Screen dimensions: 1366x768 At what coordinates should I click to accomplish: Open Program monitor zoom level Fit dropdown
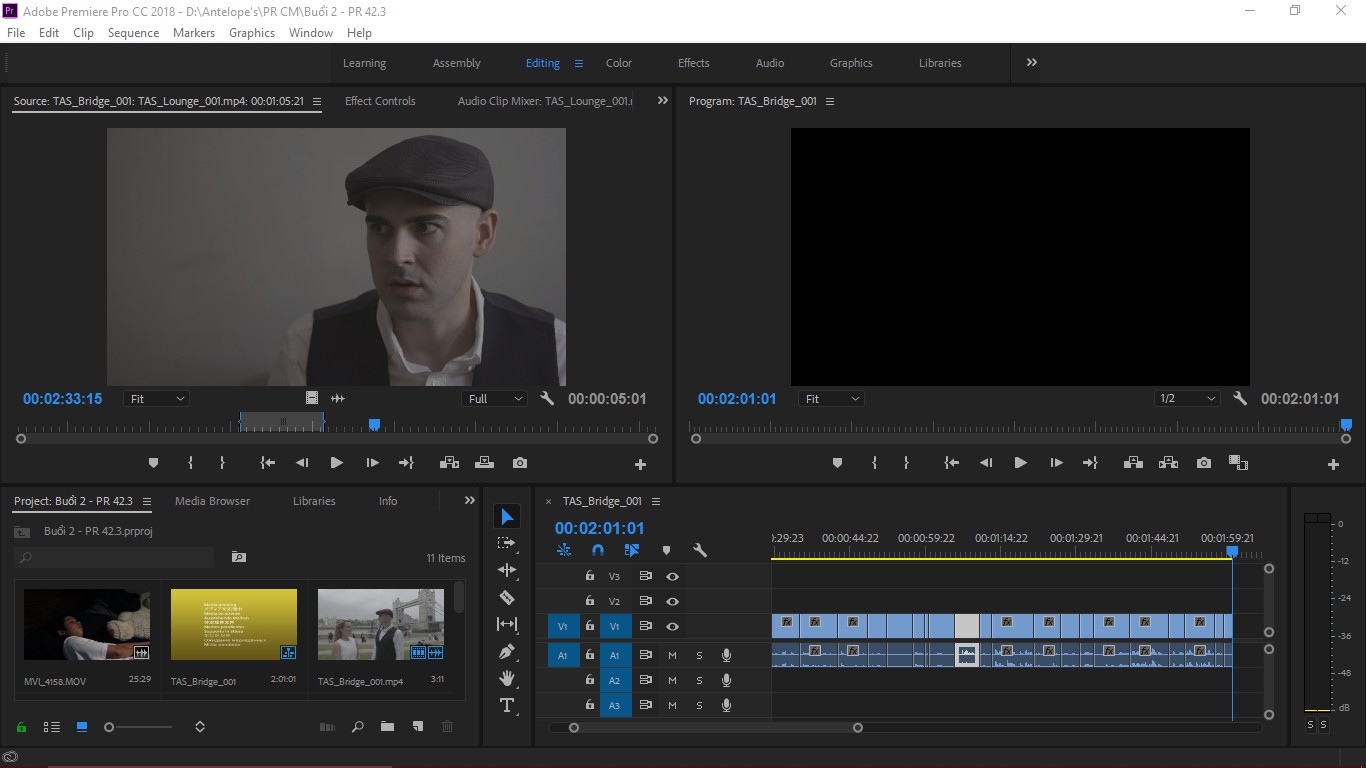click(833, 398)
